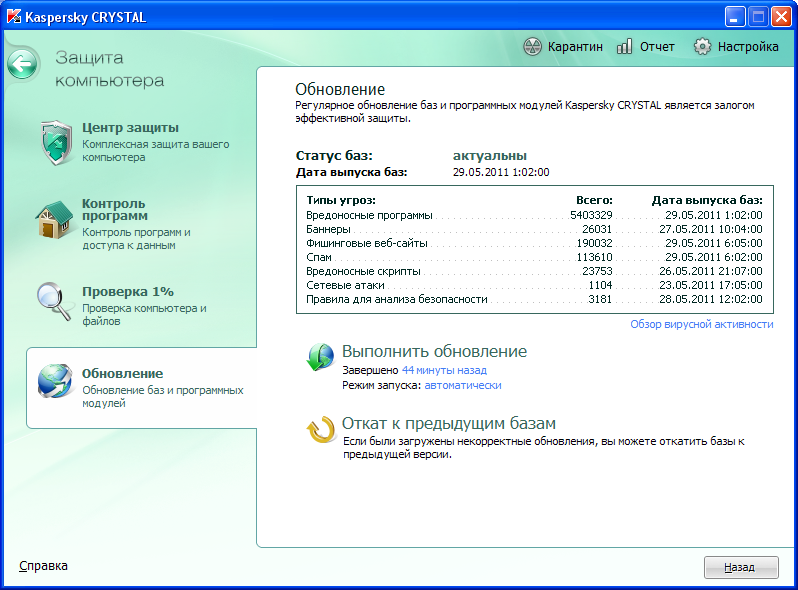798x590 pixels.
Task: Click the 'актуальны' status text
Action: 490,156
